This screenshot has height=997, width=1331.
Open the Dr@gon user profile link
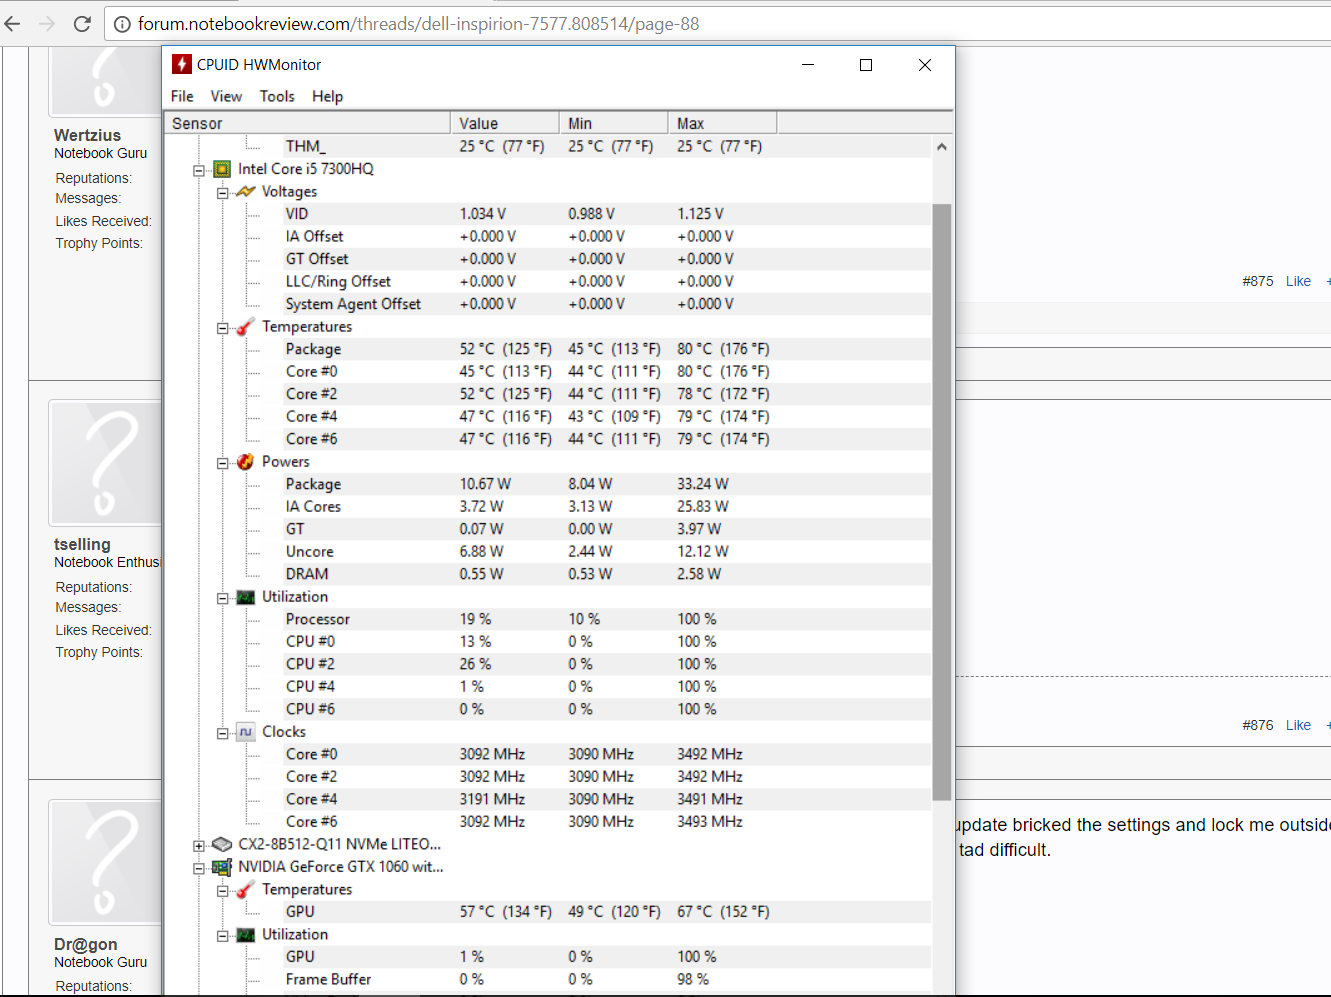[x=85, y=944]
